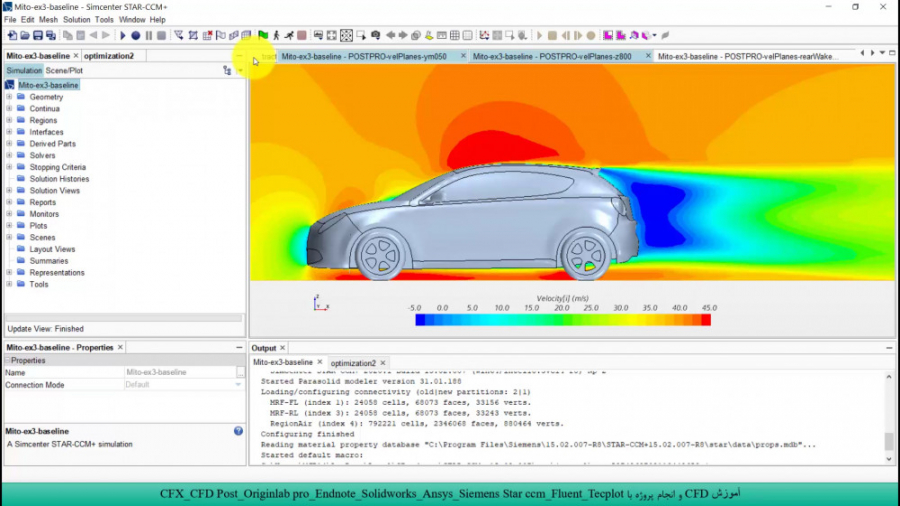Click the New Simulation toolbar icon
This screenshot has height=506, width=900.
coord(12,36)
